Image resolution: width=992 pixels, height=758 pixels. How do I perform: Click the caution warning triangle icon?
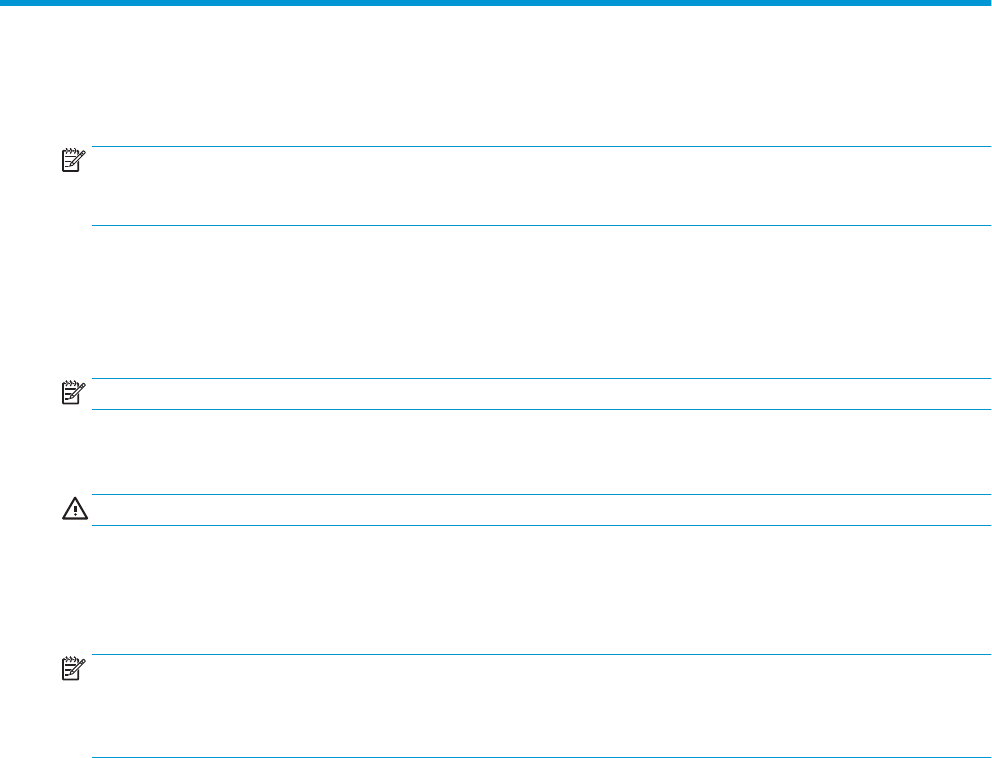(76, 508)
